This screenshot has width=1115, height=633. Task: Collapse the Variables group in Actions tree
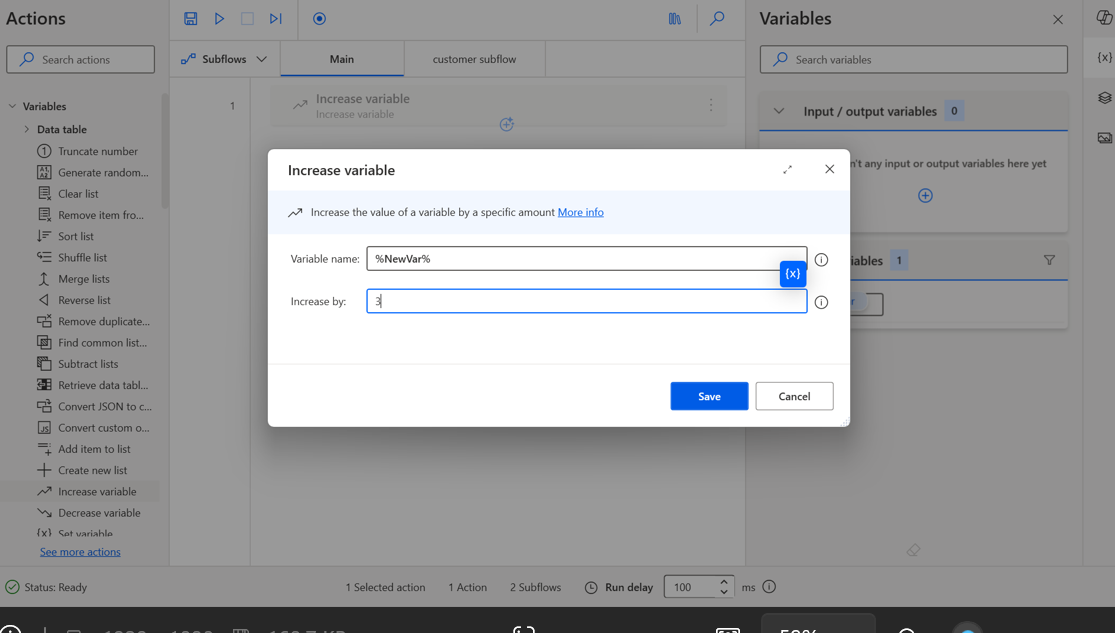coord(12,106)
